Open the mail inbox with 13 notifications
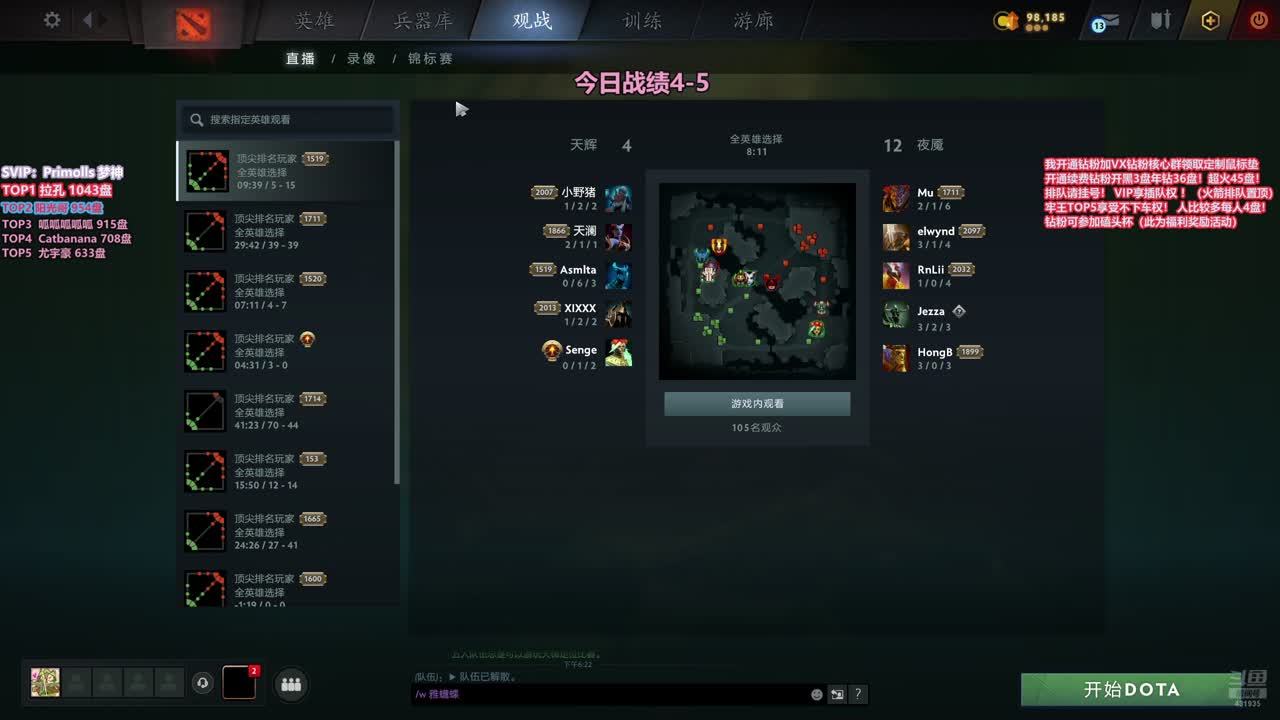This screenshot has width=1280, height=720. [x=1105, y=21]
